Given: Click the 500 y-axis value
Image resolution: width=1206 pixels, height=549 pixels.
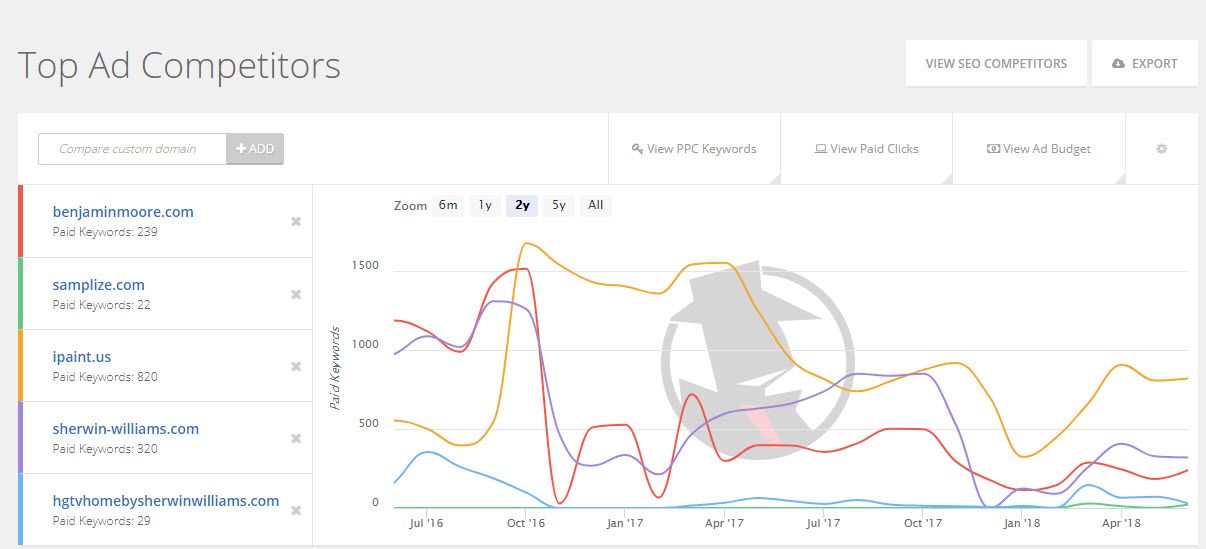Looking at the screenshot, I should coord(369,423).
